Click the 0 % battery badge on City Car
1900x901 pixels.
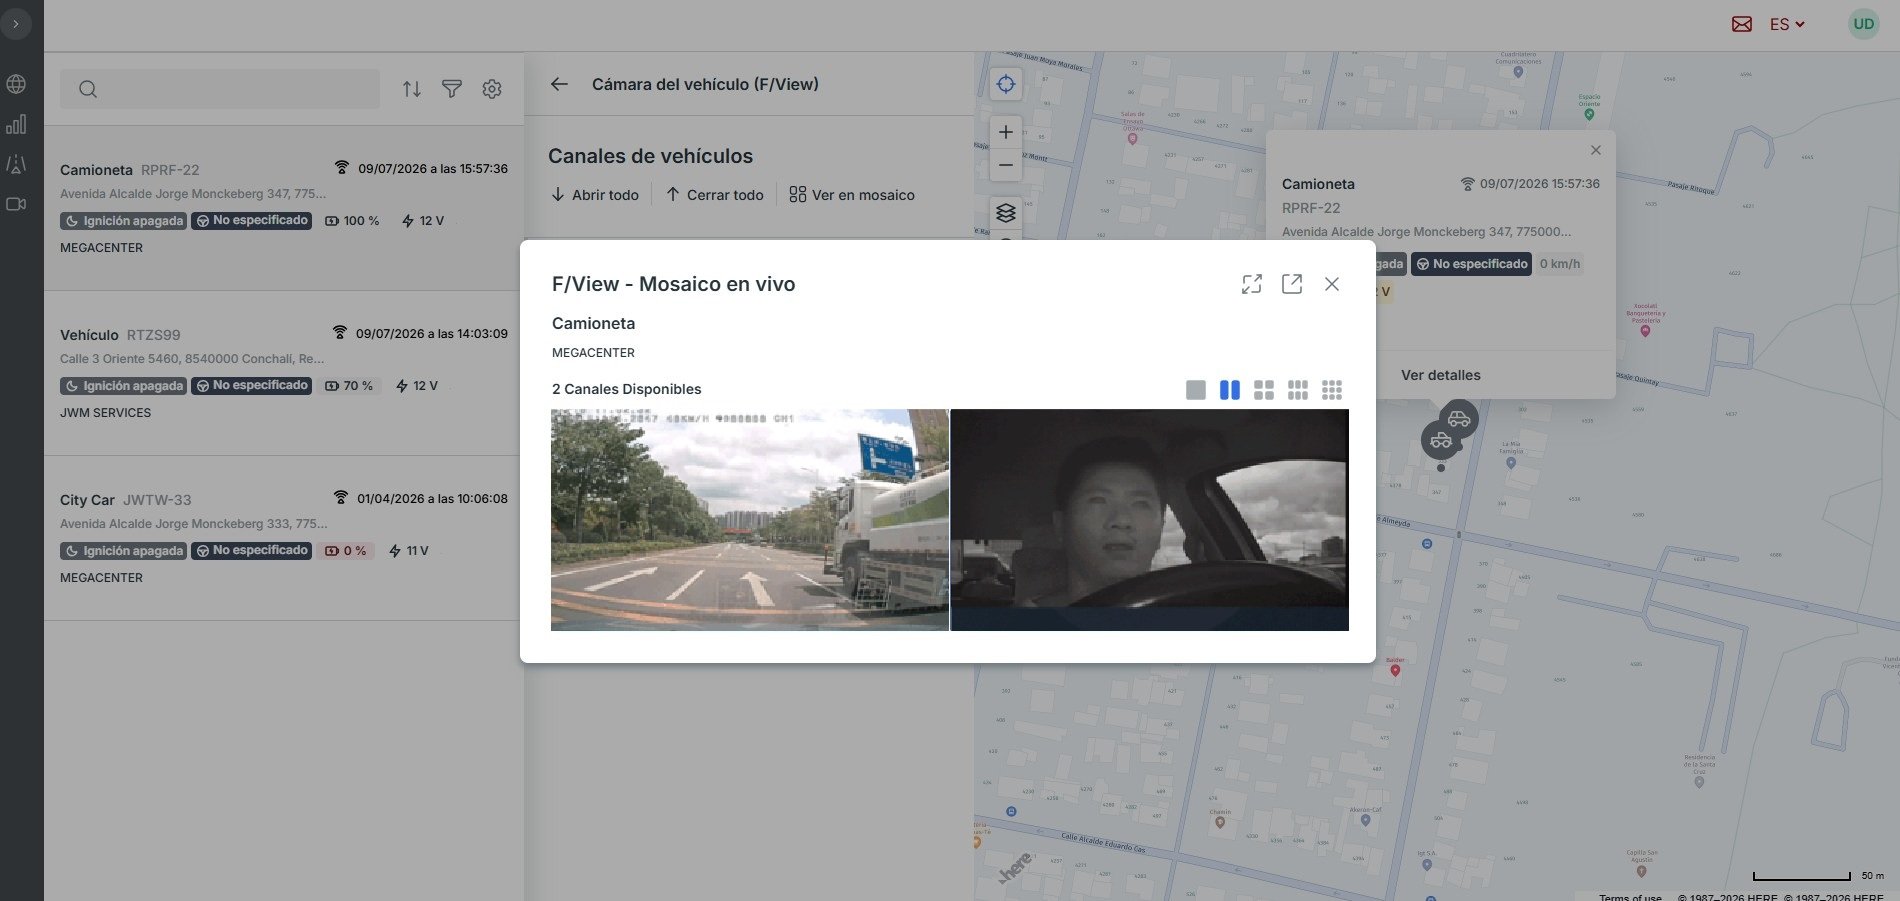click(x=346, y=551)
